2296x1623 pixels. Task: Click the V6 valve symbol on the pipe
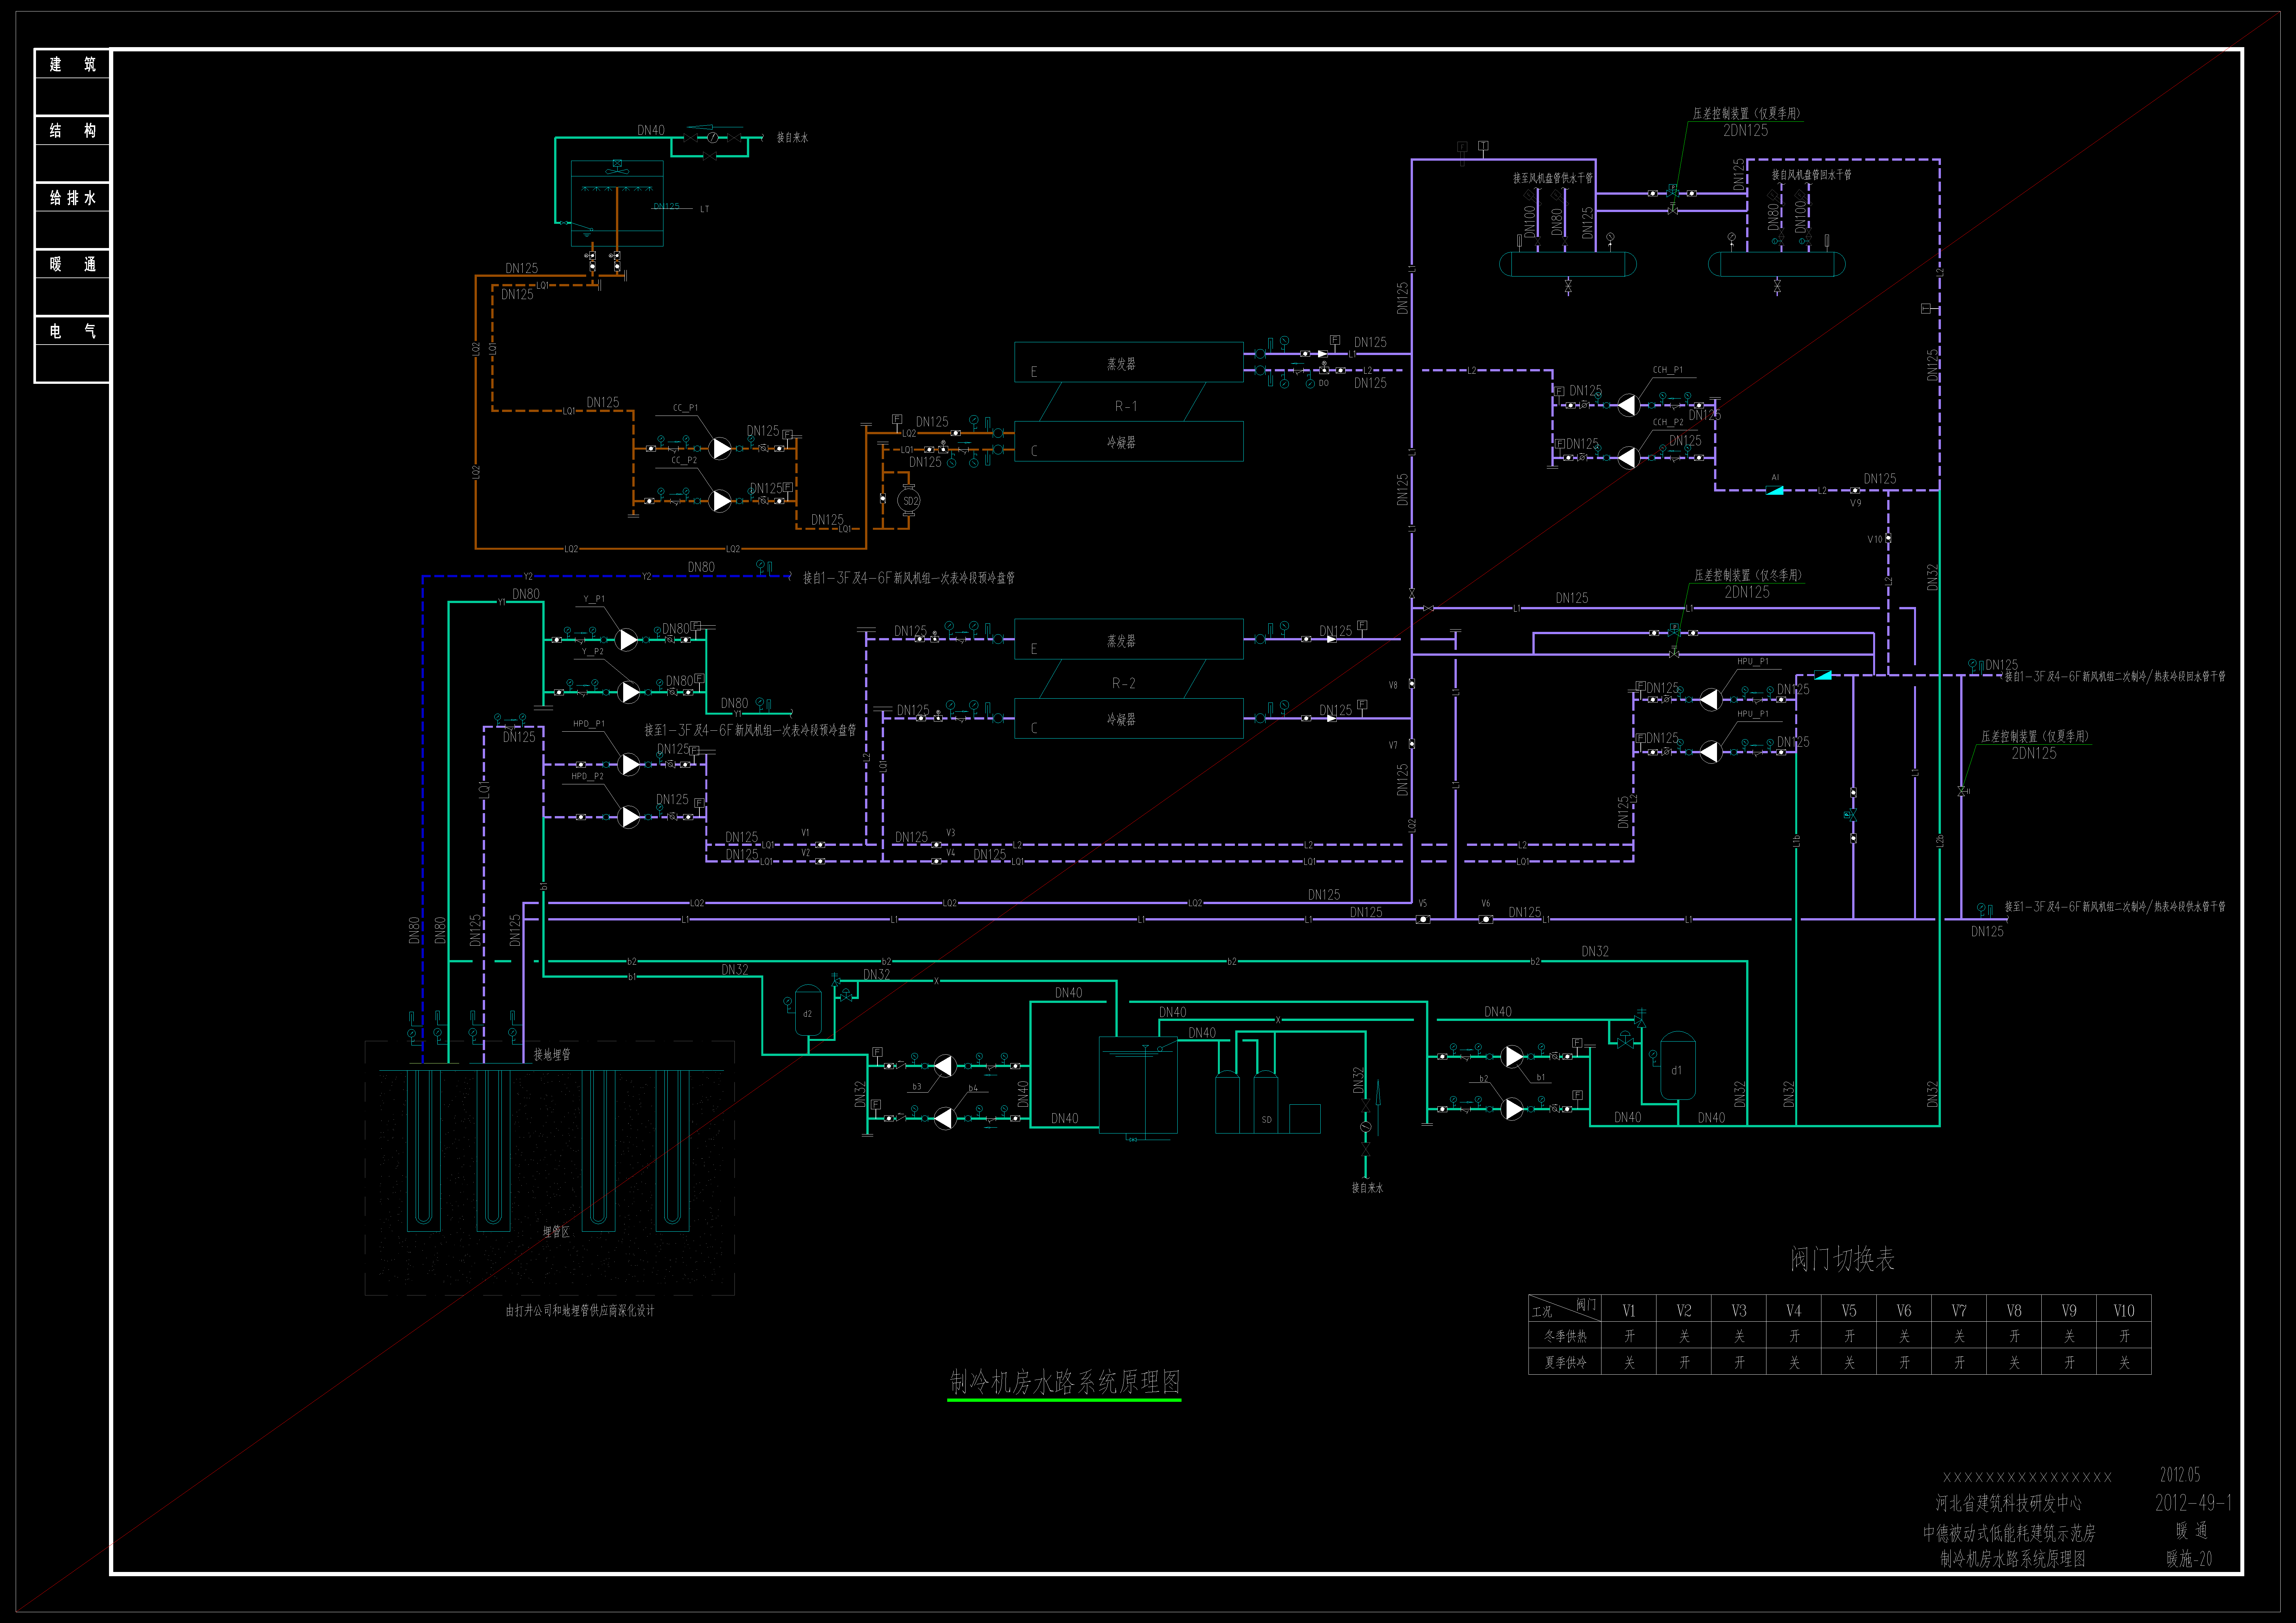click(1486, 919)
